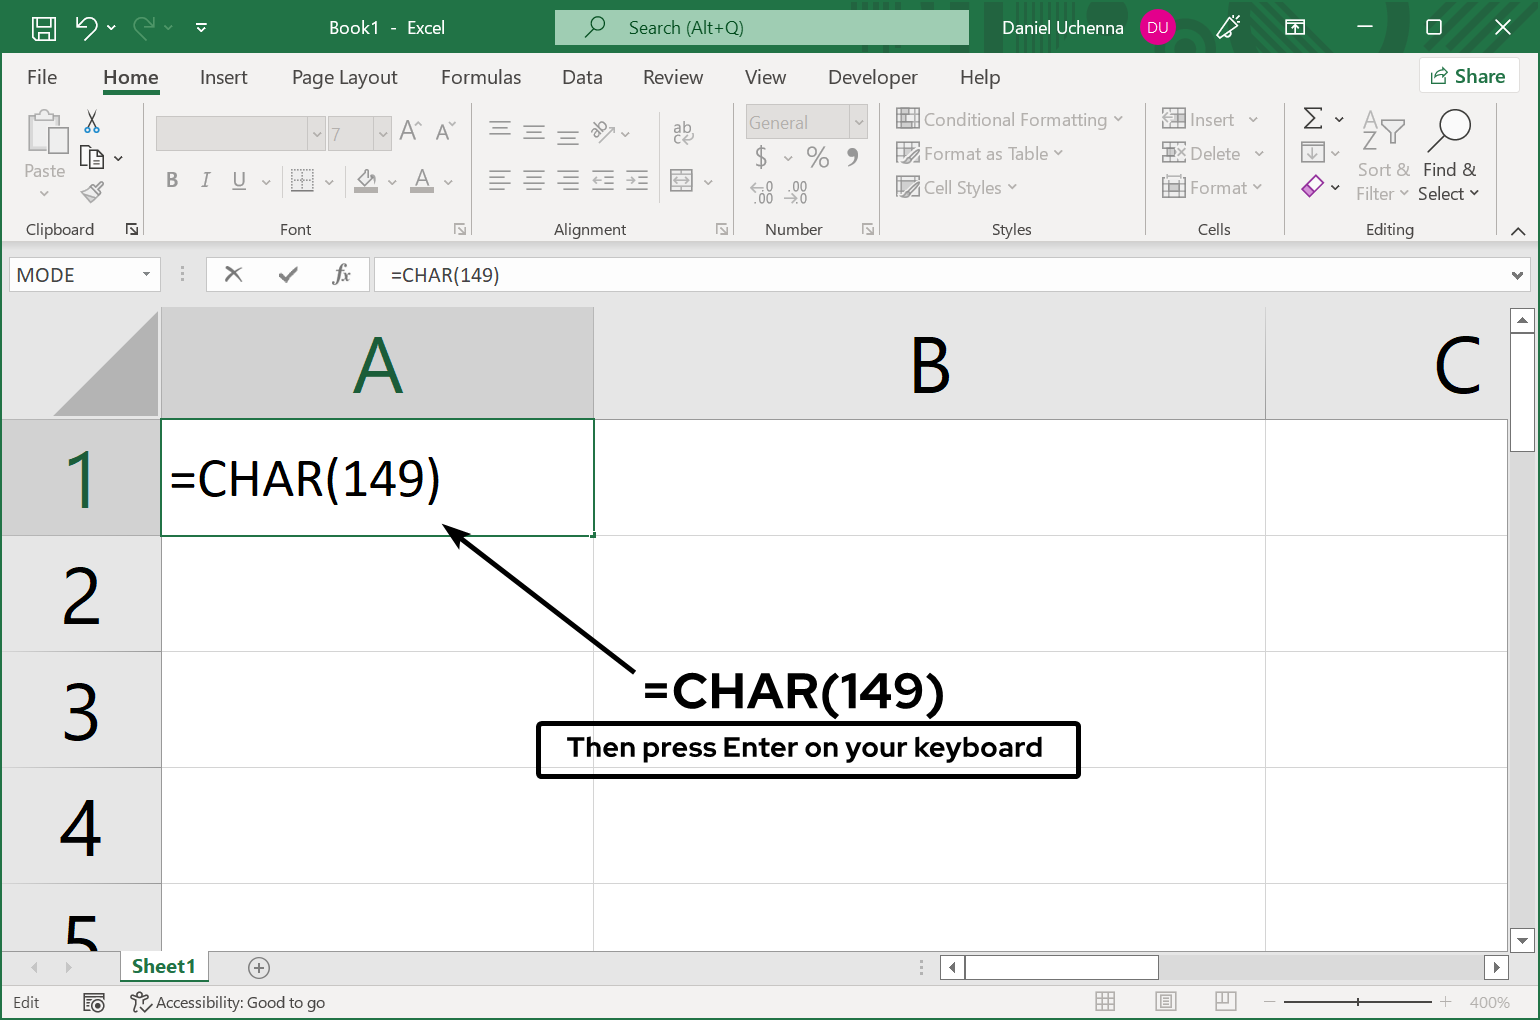Screen dimensions: 1540x1020
Task: Open Ribbon Display Options icon
Action: [x=1295, y=28]
